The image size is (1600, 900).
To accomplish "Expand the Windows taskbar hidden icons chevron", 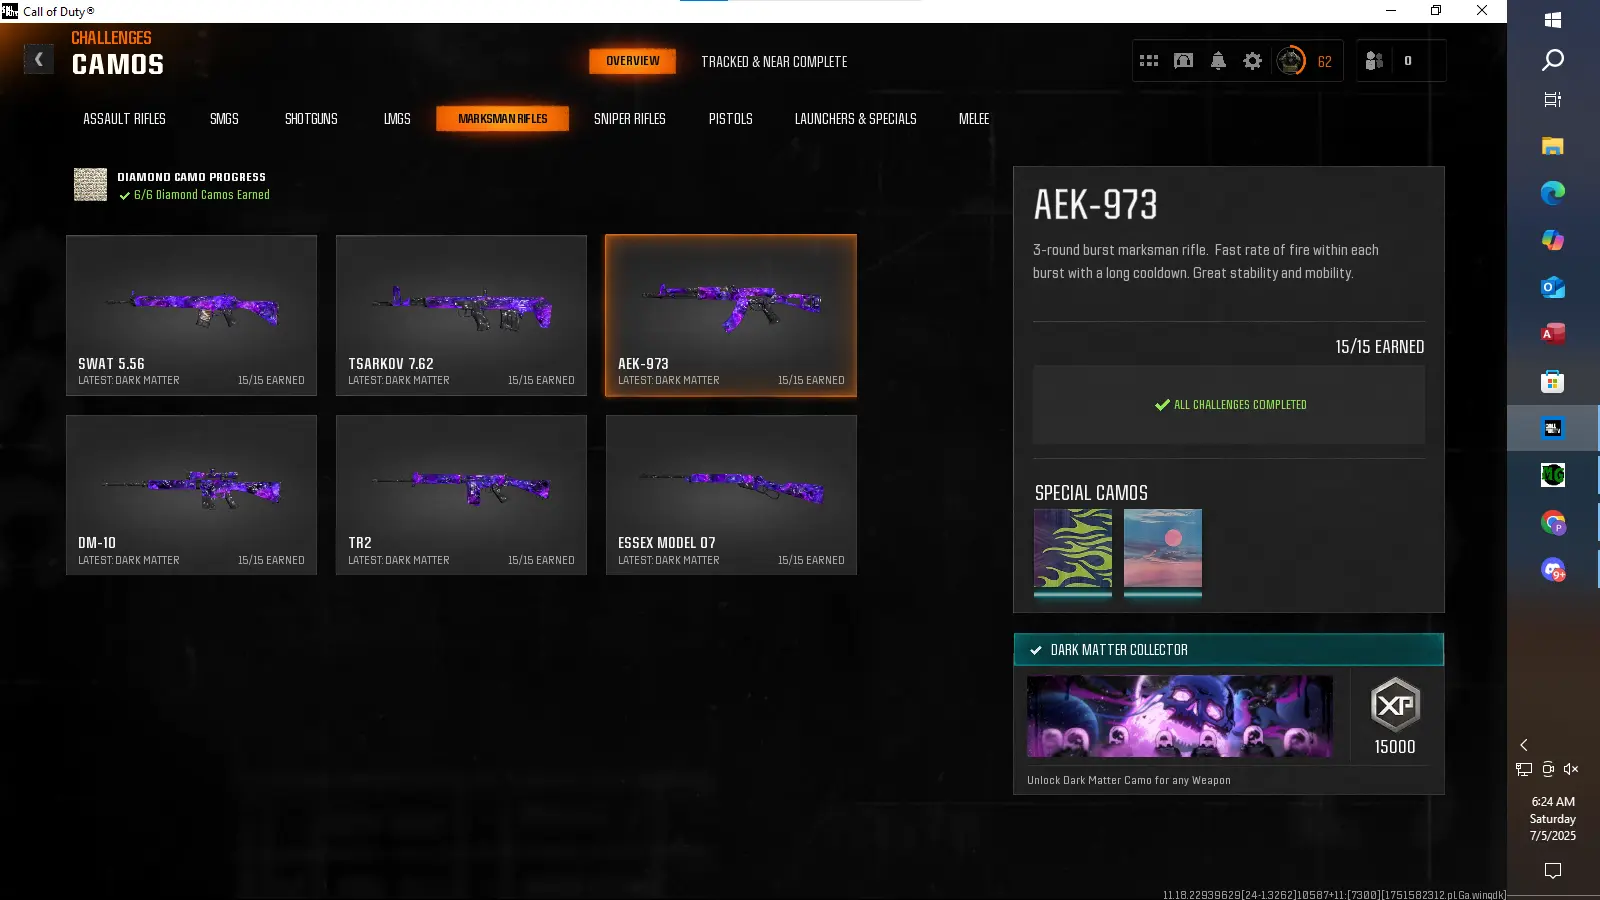I will coord(1524,745).
